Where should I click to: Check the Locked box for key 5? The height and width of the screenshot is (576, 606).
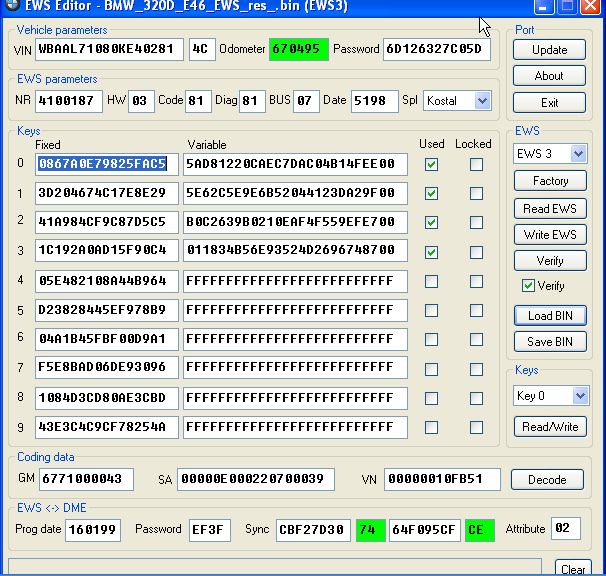[x=476, y=310]
